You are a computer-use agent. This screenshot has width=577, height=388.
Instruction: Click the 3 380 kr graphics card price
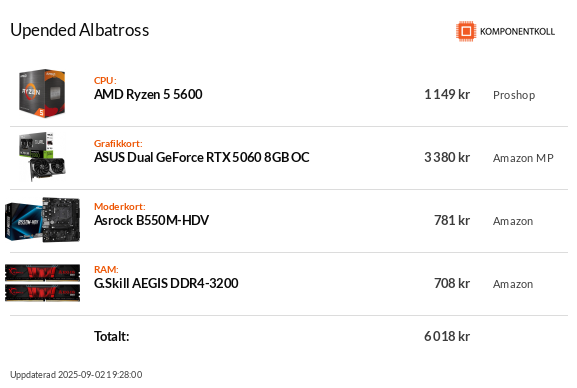click(447, 158)
